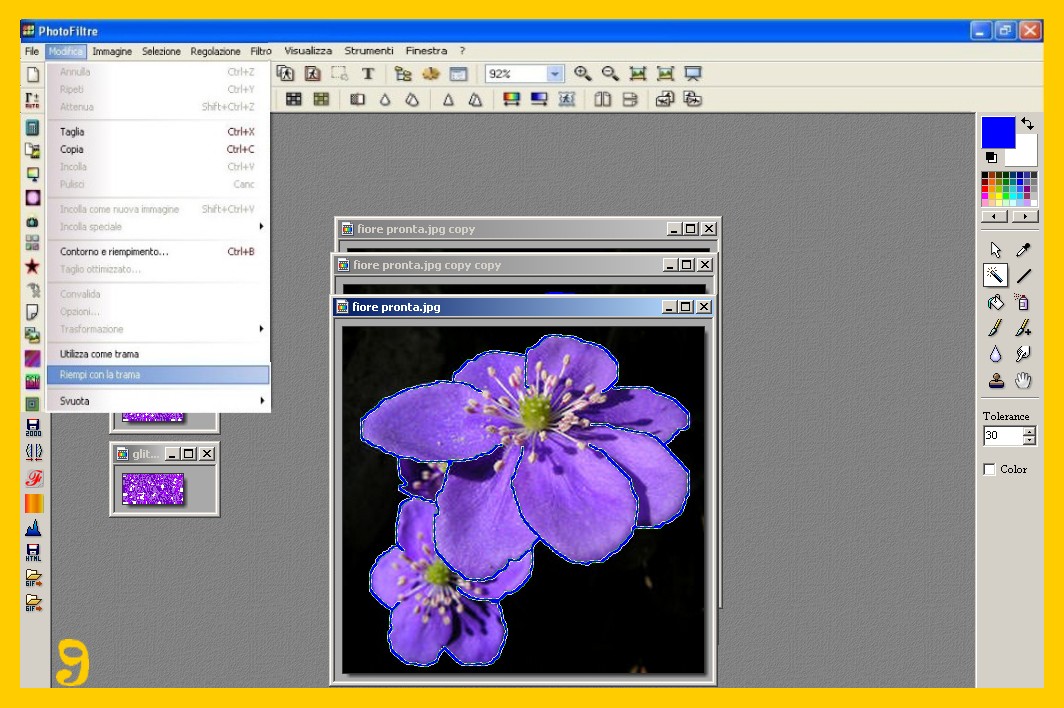Select the Blur water drop tool
This screenshot has width=1064, height=708.
tap(995, 354)
